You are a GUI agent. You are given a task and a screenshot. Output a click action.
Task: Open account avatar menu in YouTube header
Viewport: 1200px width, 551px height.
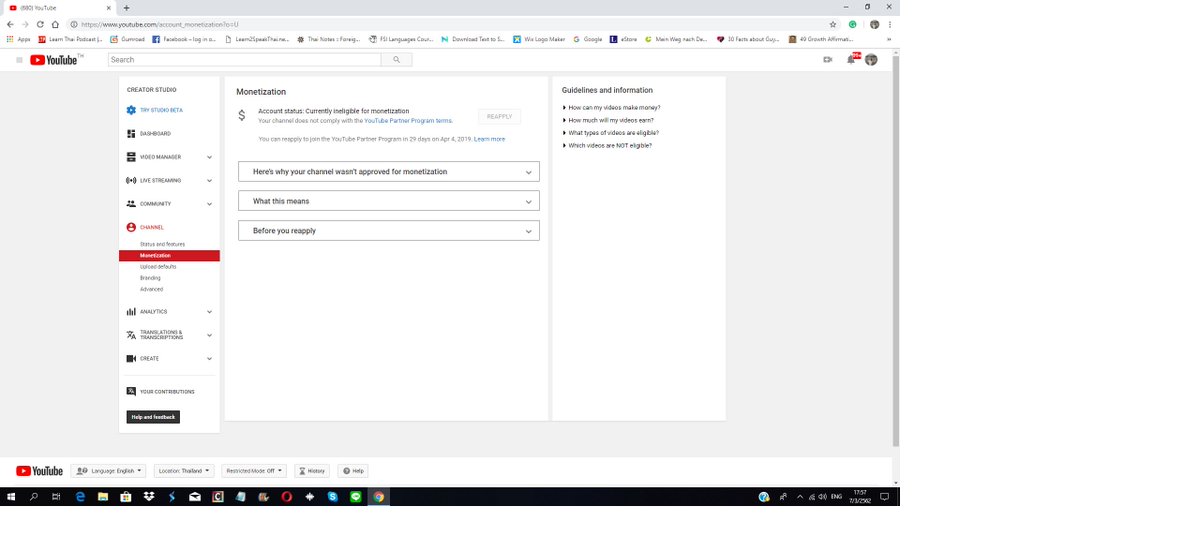point(871,60)
